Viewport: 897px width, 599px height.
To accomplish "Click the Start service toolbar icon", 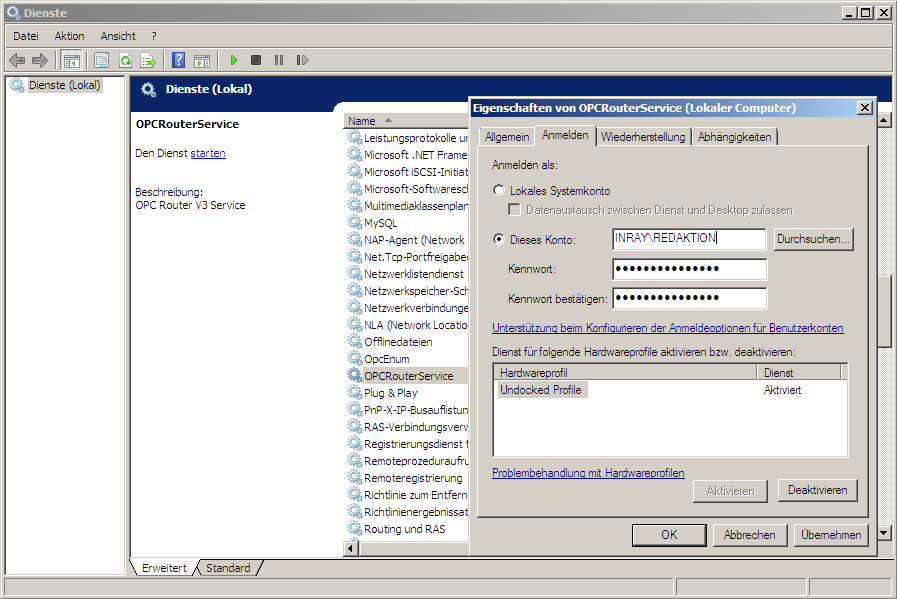I will point(234,60).
